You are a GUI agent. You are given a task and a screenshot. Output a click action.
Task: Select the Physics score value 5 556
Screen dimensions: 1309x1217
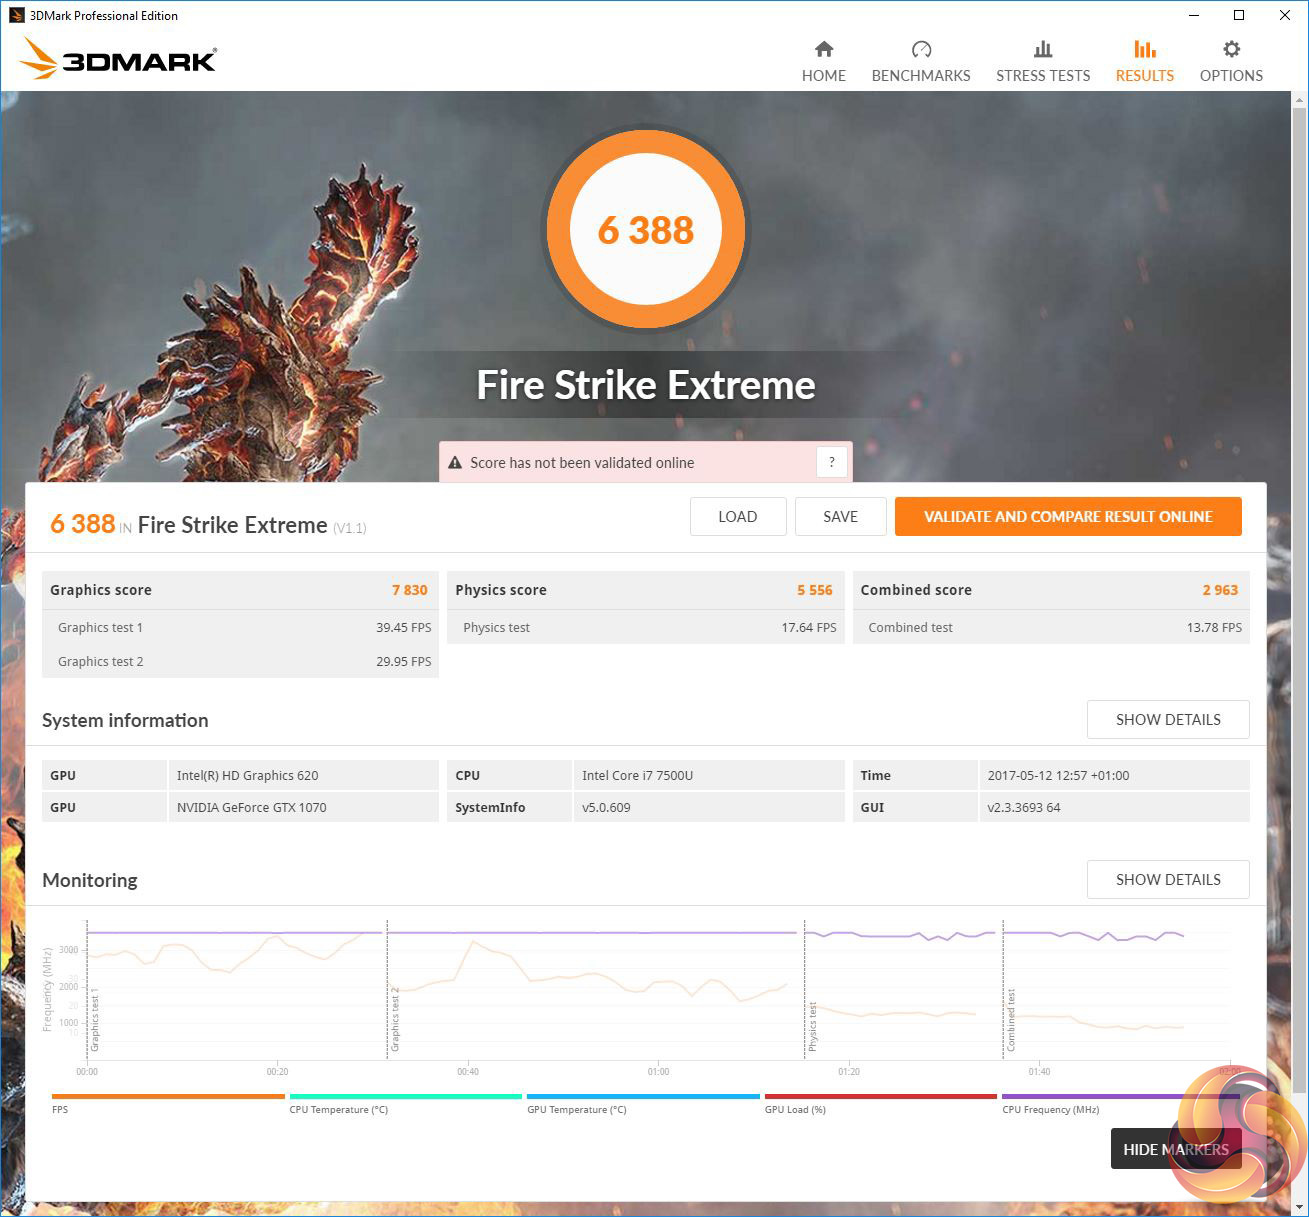pyautogui.click(x=815, y=590)
